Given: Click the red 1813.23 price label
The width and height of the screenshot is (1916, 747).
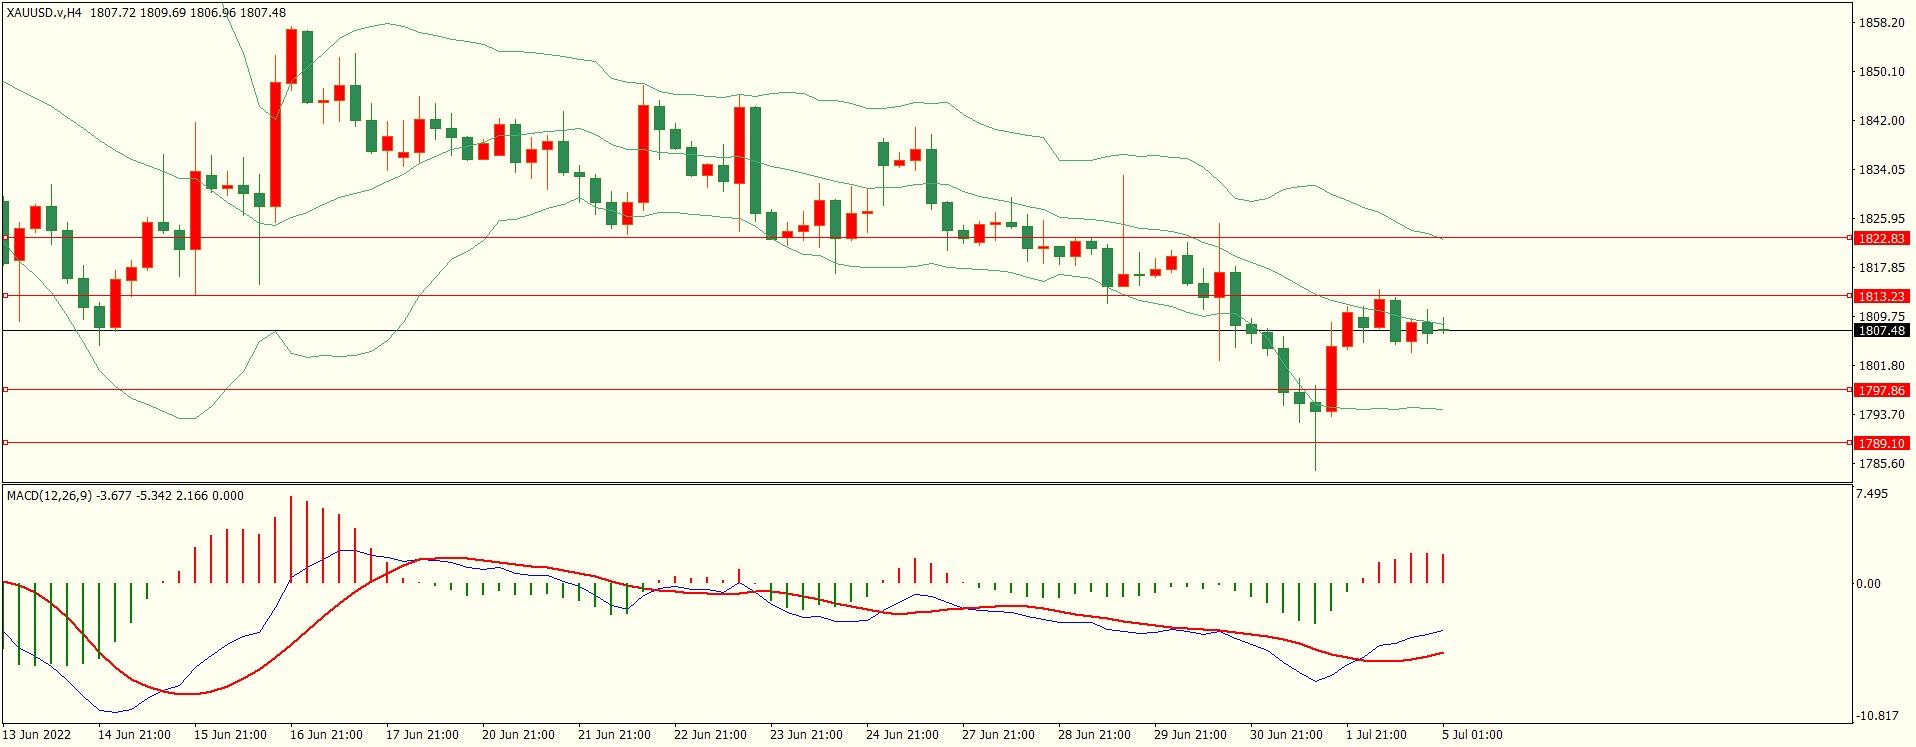Looking at the screenshot, I should (1881, 296).
